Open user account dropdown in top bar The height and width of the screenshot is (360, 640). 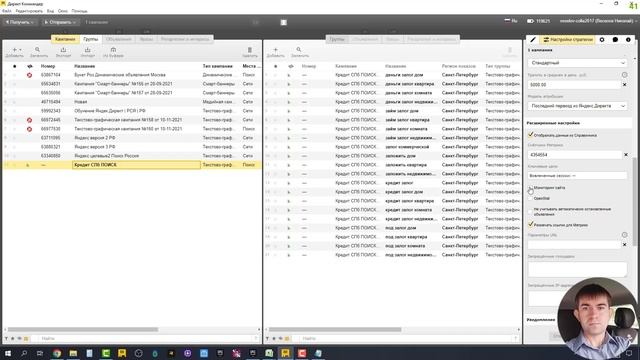(598, 21)
